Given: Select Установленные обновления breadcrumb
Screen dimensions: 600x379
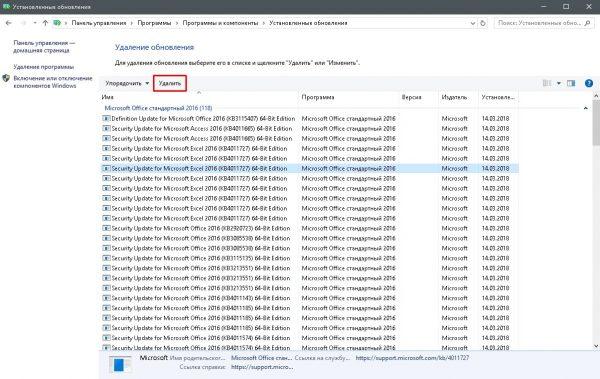Looking at the screenshot, I should [308, 23].
